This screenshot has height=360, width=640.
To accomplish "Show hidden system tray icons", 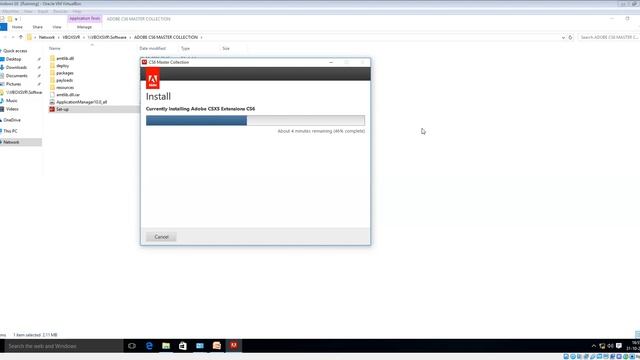I will (594, 346).
